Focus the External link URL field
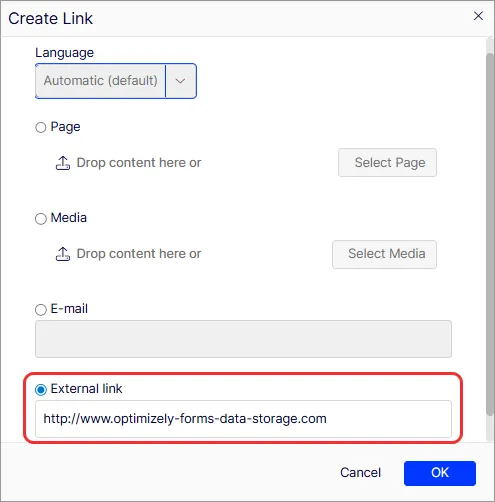This screenshot has width=495, height=502. point(243,419)
